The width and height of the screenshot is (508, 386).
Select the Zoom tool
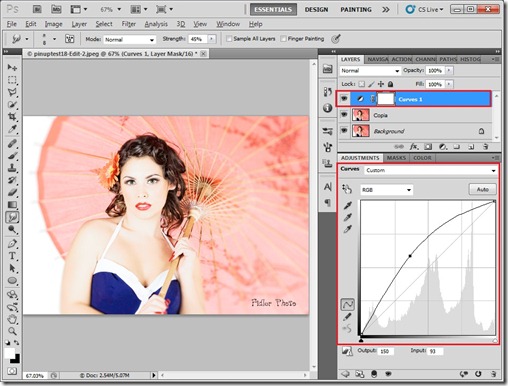12,331
